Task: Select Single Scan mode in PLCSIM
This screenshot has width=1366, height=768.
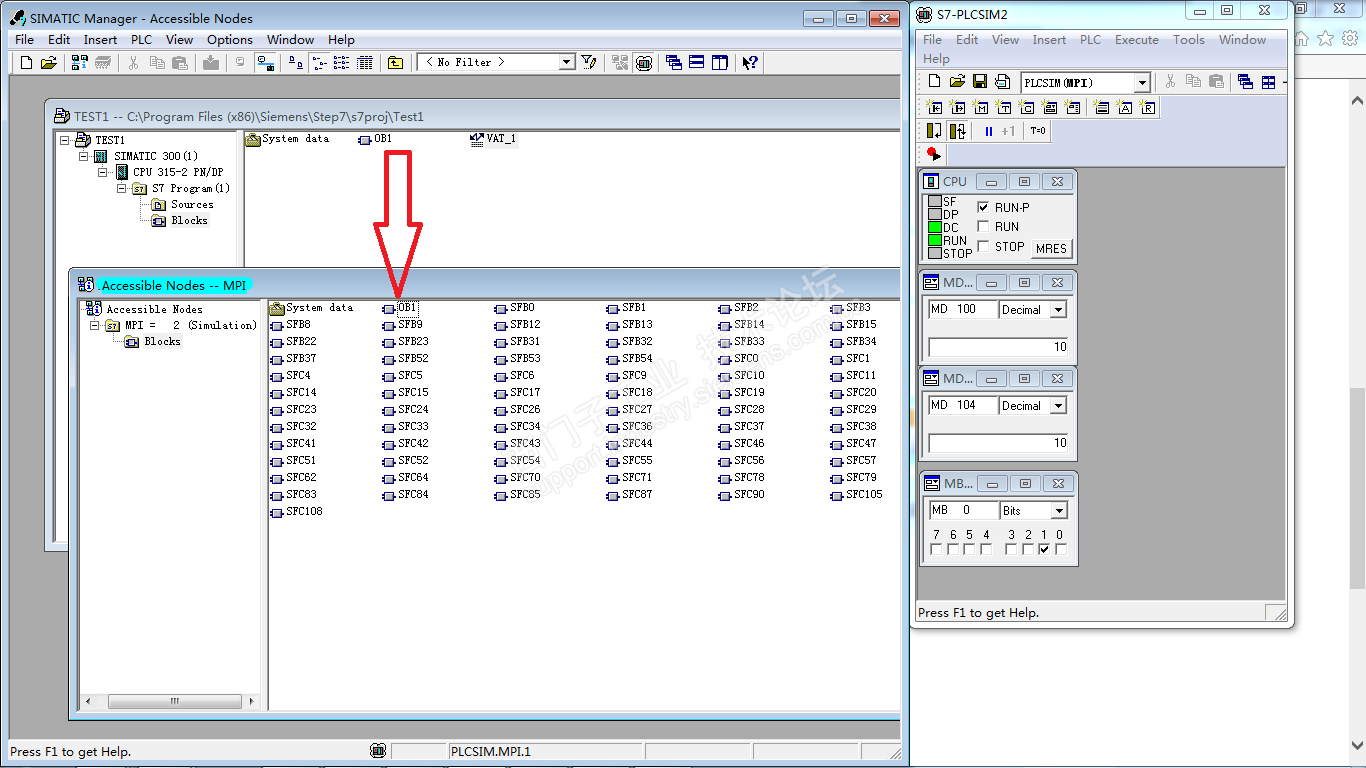Action: (935, 131)
